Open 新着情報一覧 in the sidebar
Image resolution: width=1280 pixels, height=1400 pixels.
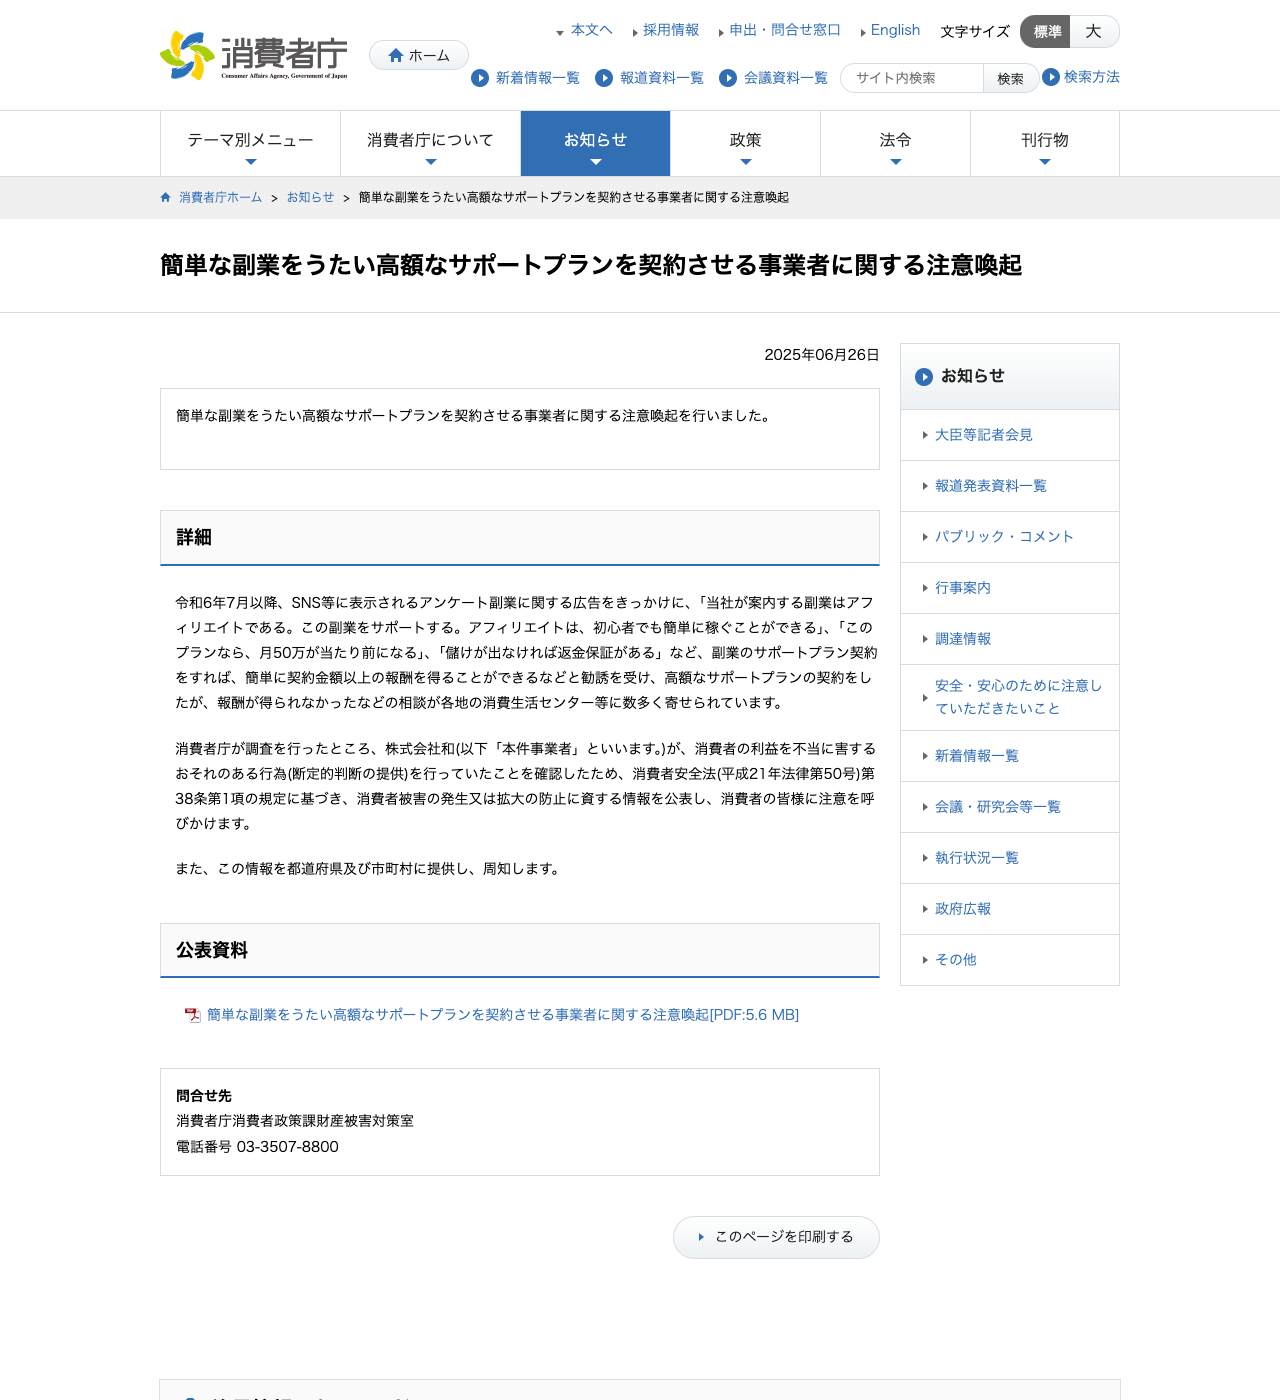(x=1010, y=756)
